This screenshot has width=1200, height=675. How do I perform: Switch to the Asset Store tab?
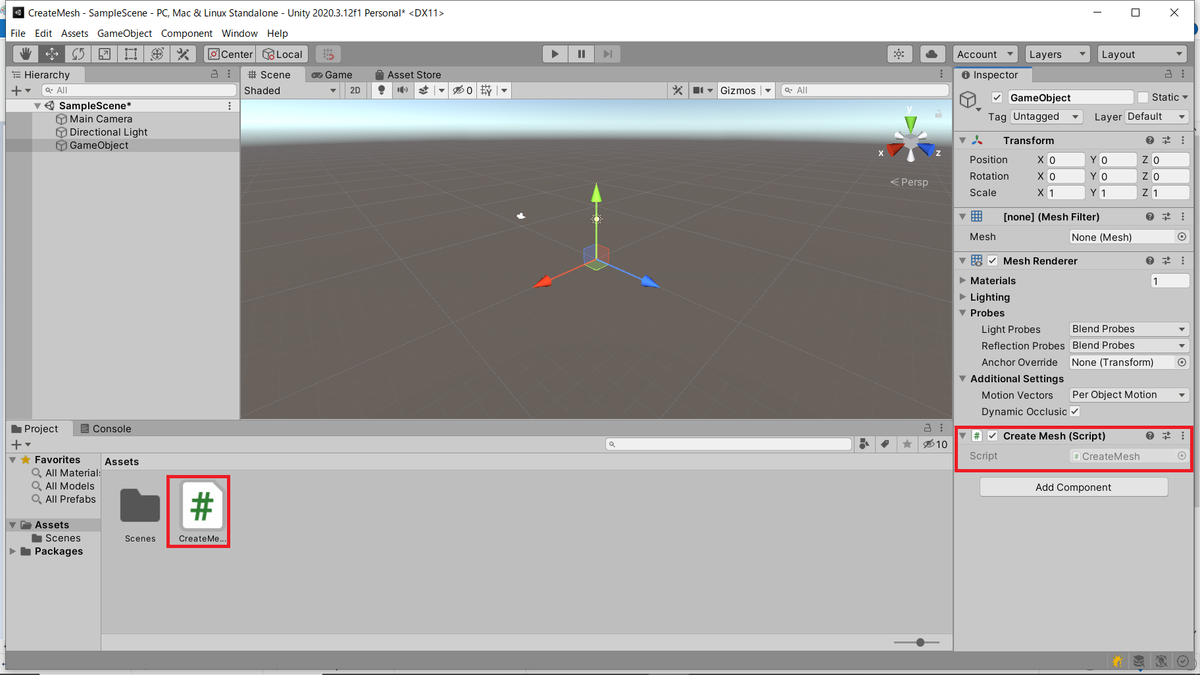tap(407, 74)
